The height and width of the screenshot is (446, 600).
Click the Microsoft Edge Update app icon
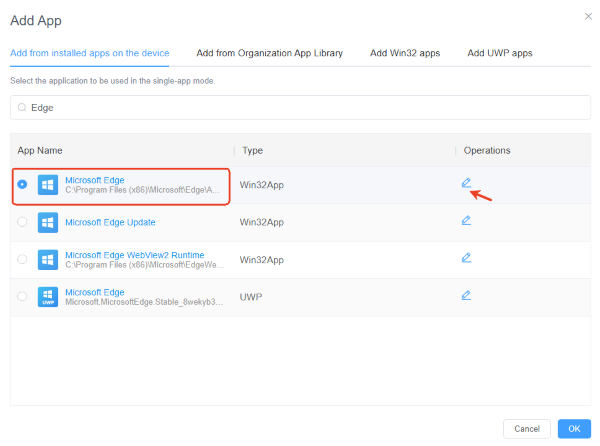[x=48, y=222]
